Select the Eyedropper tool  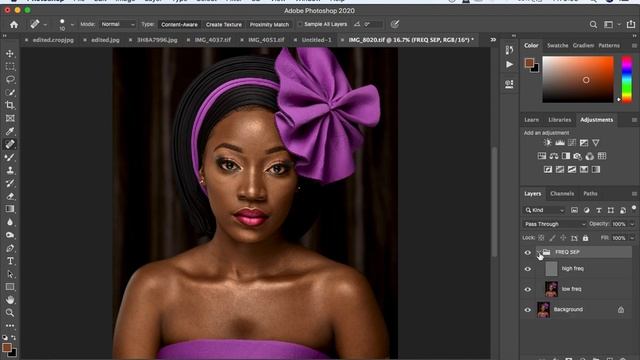click(10, 131)
